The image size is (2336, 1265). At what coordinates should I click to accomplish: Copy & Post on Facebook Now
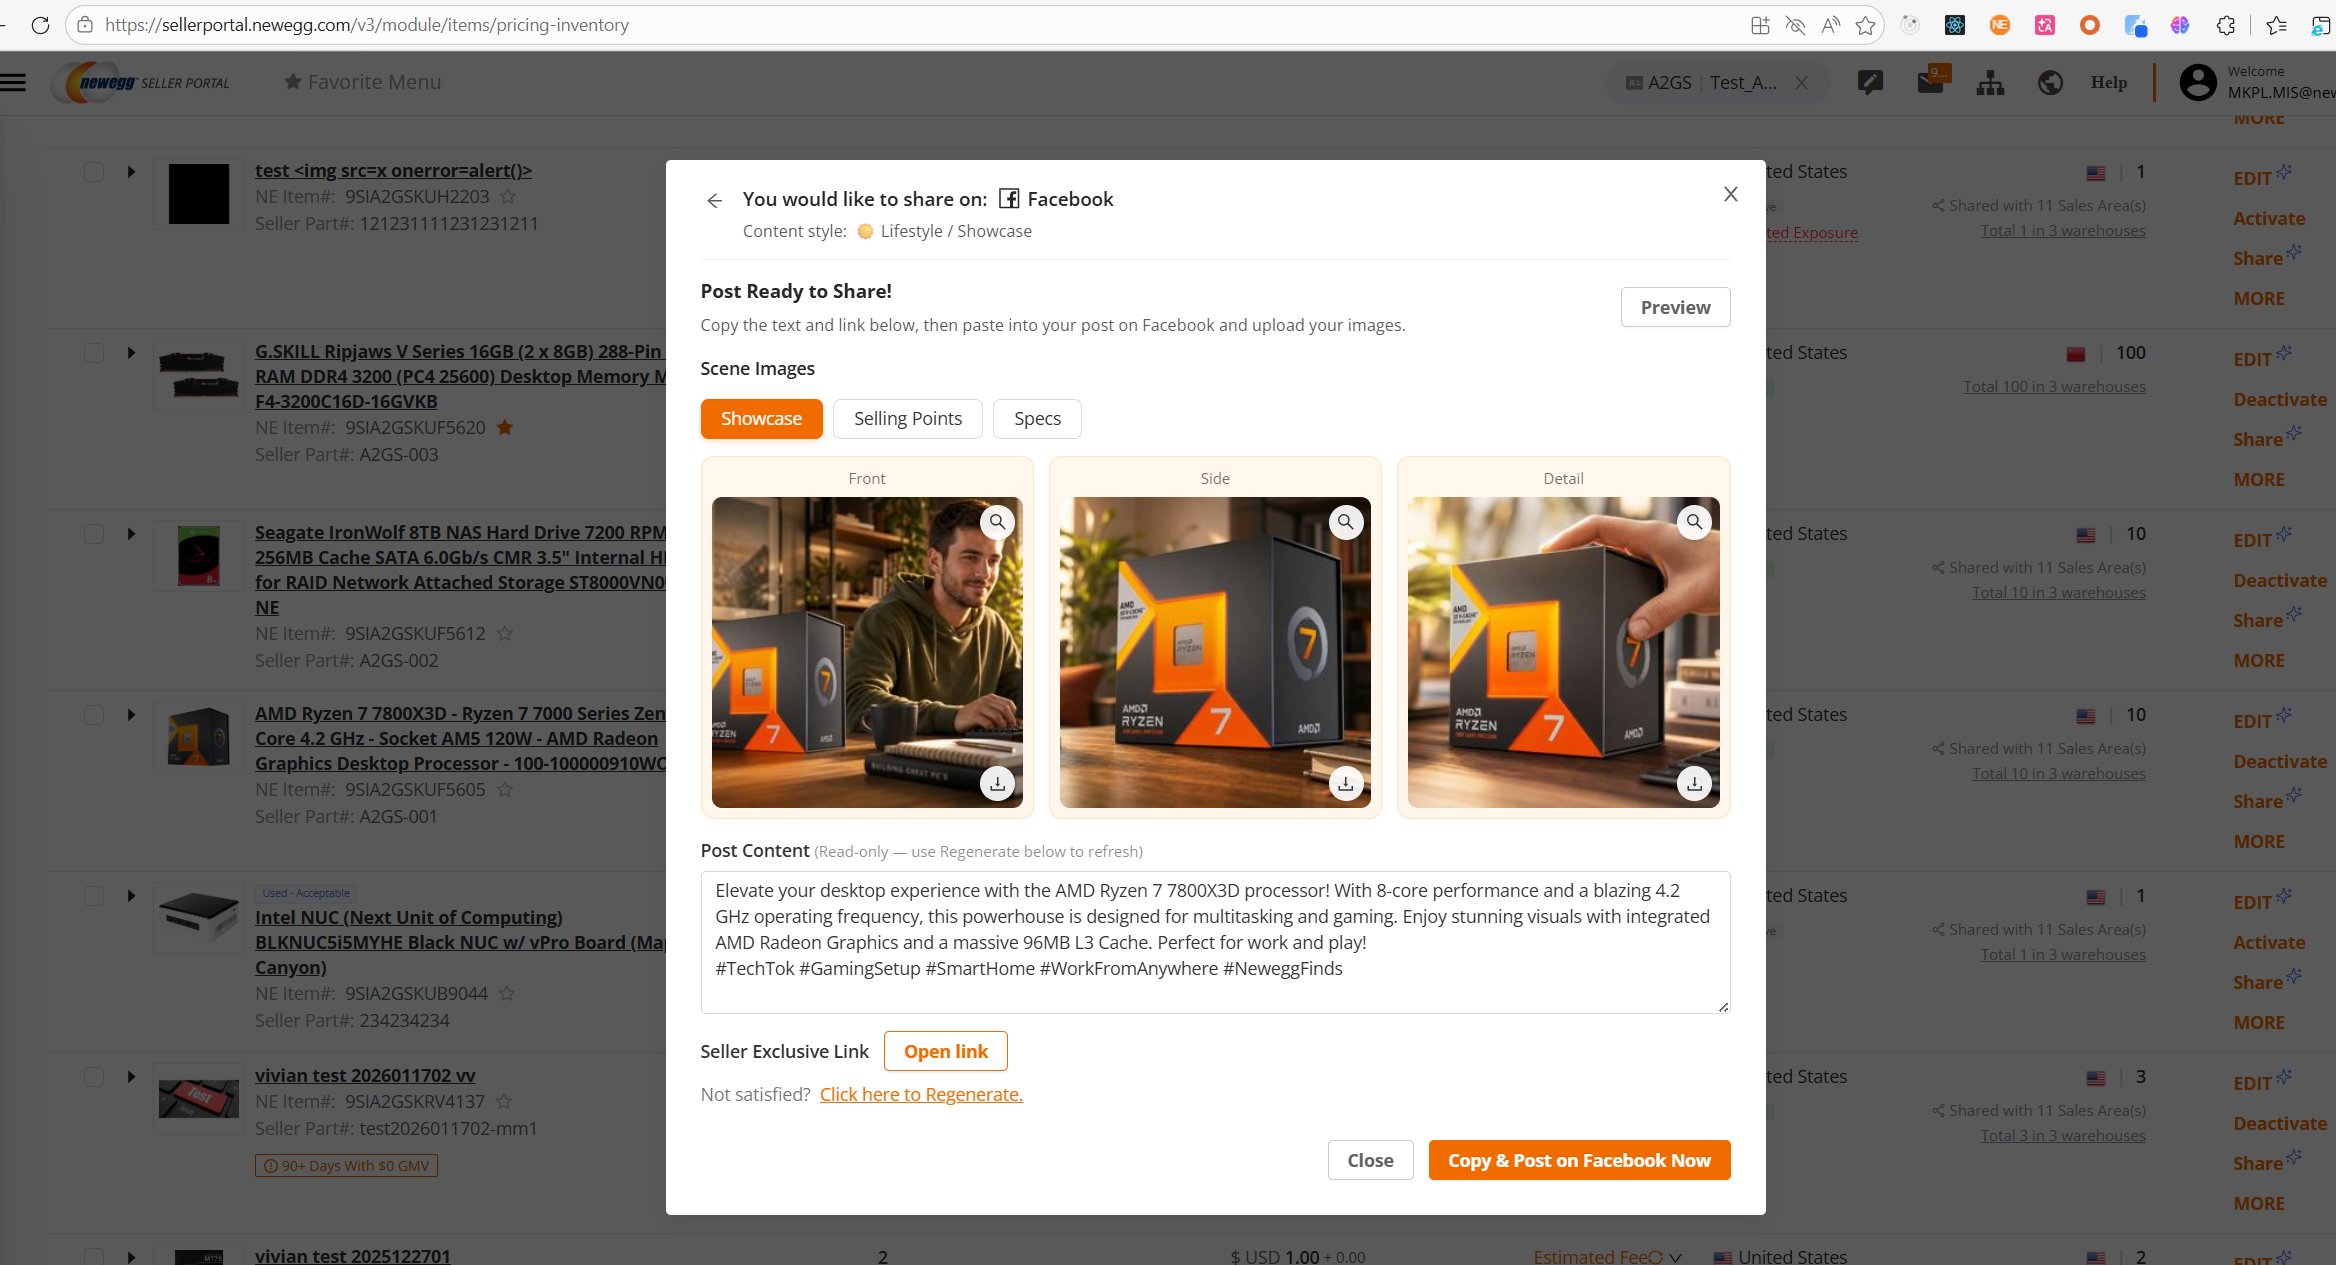point(1579,1160)
